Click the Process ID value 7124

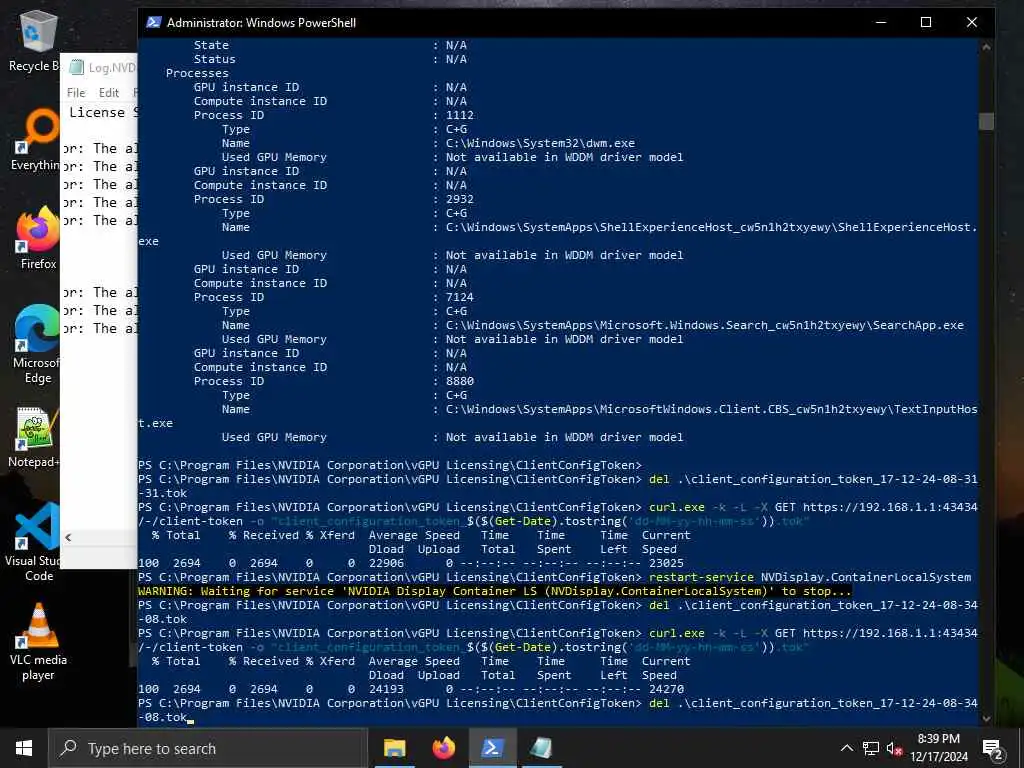tap(460, 297)
